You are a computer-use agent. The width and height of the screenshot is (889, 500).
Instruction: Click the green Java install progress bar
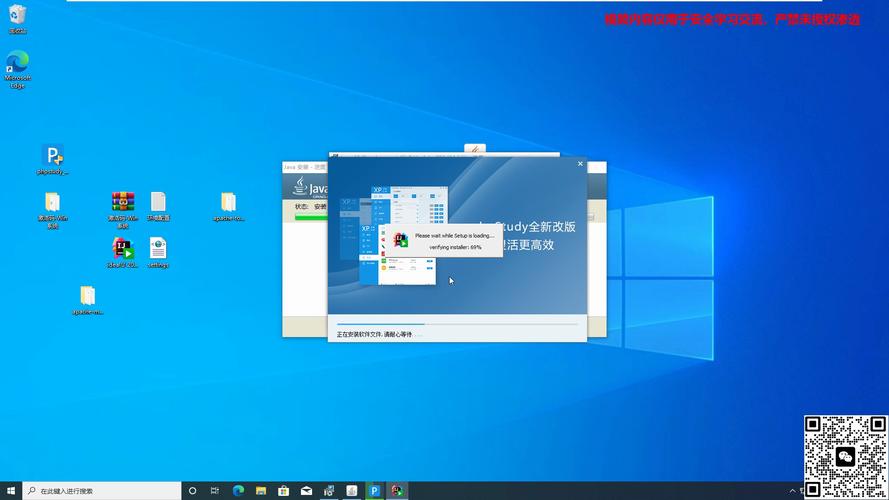311,218
